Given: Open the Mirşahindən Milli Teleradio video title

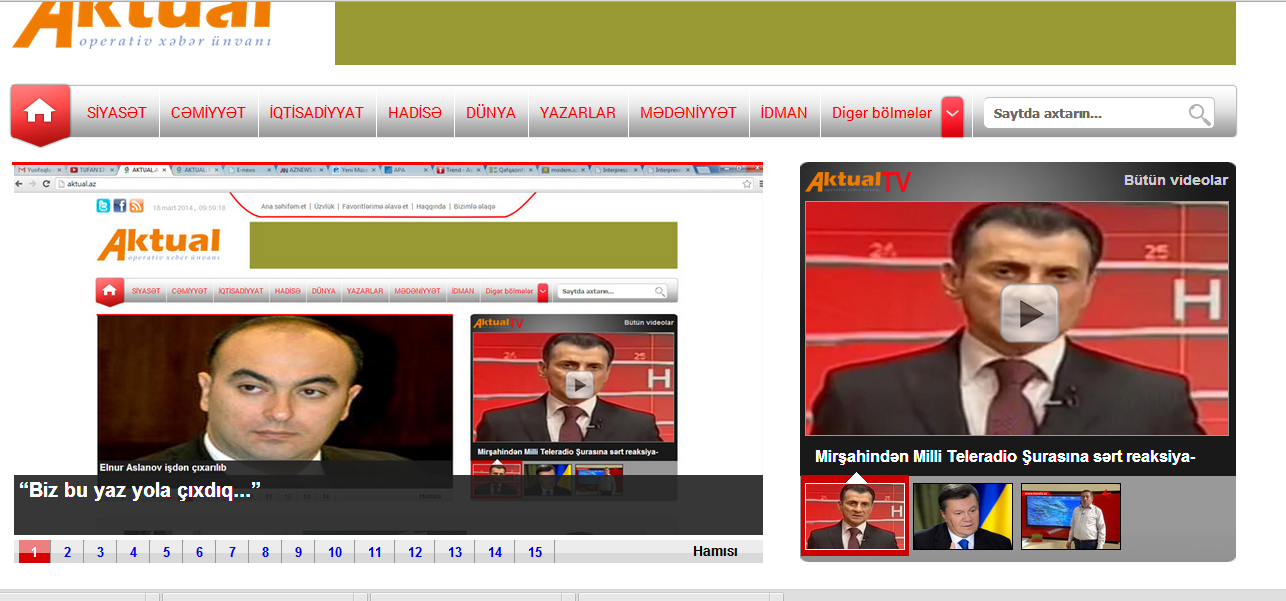Looking at the screenshot, I should tap(1005, 457).
